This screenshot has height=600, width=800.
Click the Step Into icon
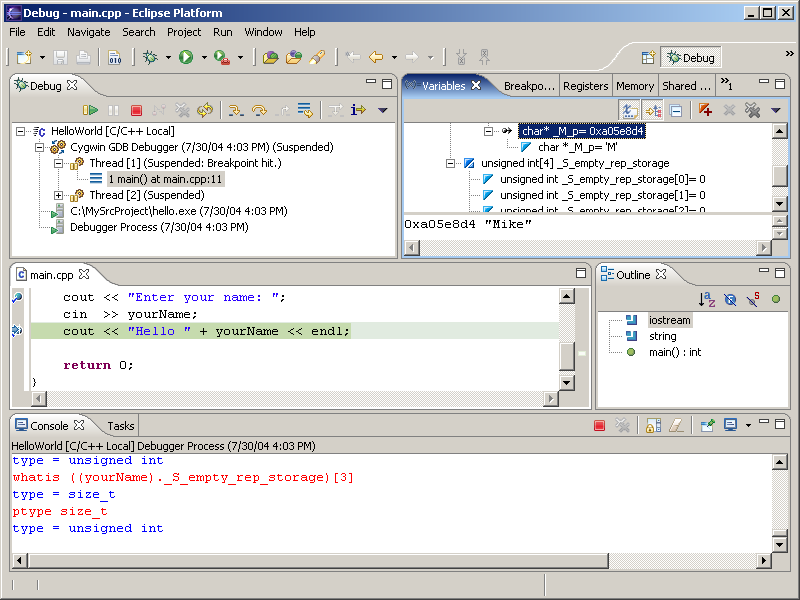click(236, 110)
